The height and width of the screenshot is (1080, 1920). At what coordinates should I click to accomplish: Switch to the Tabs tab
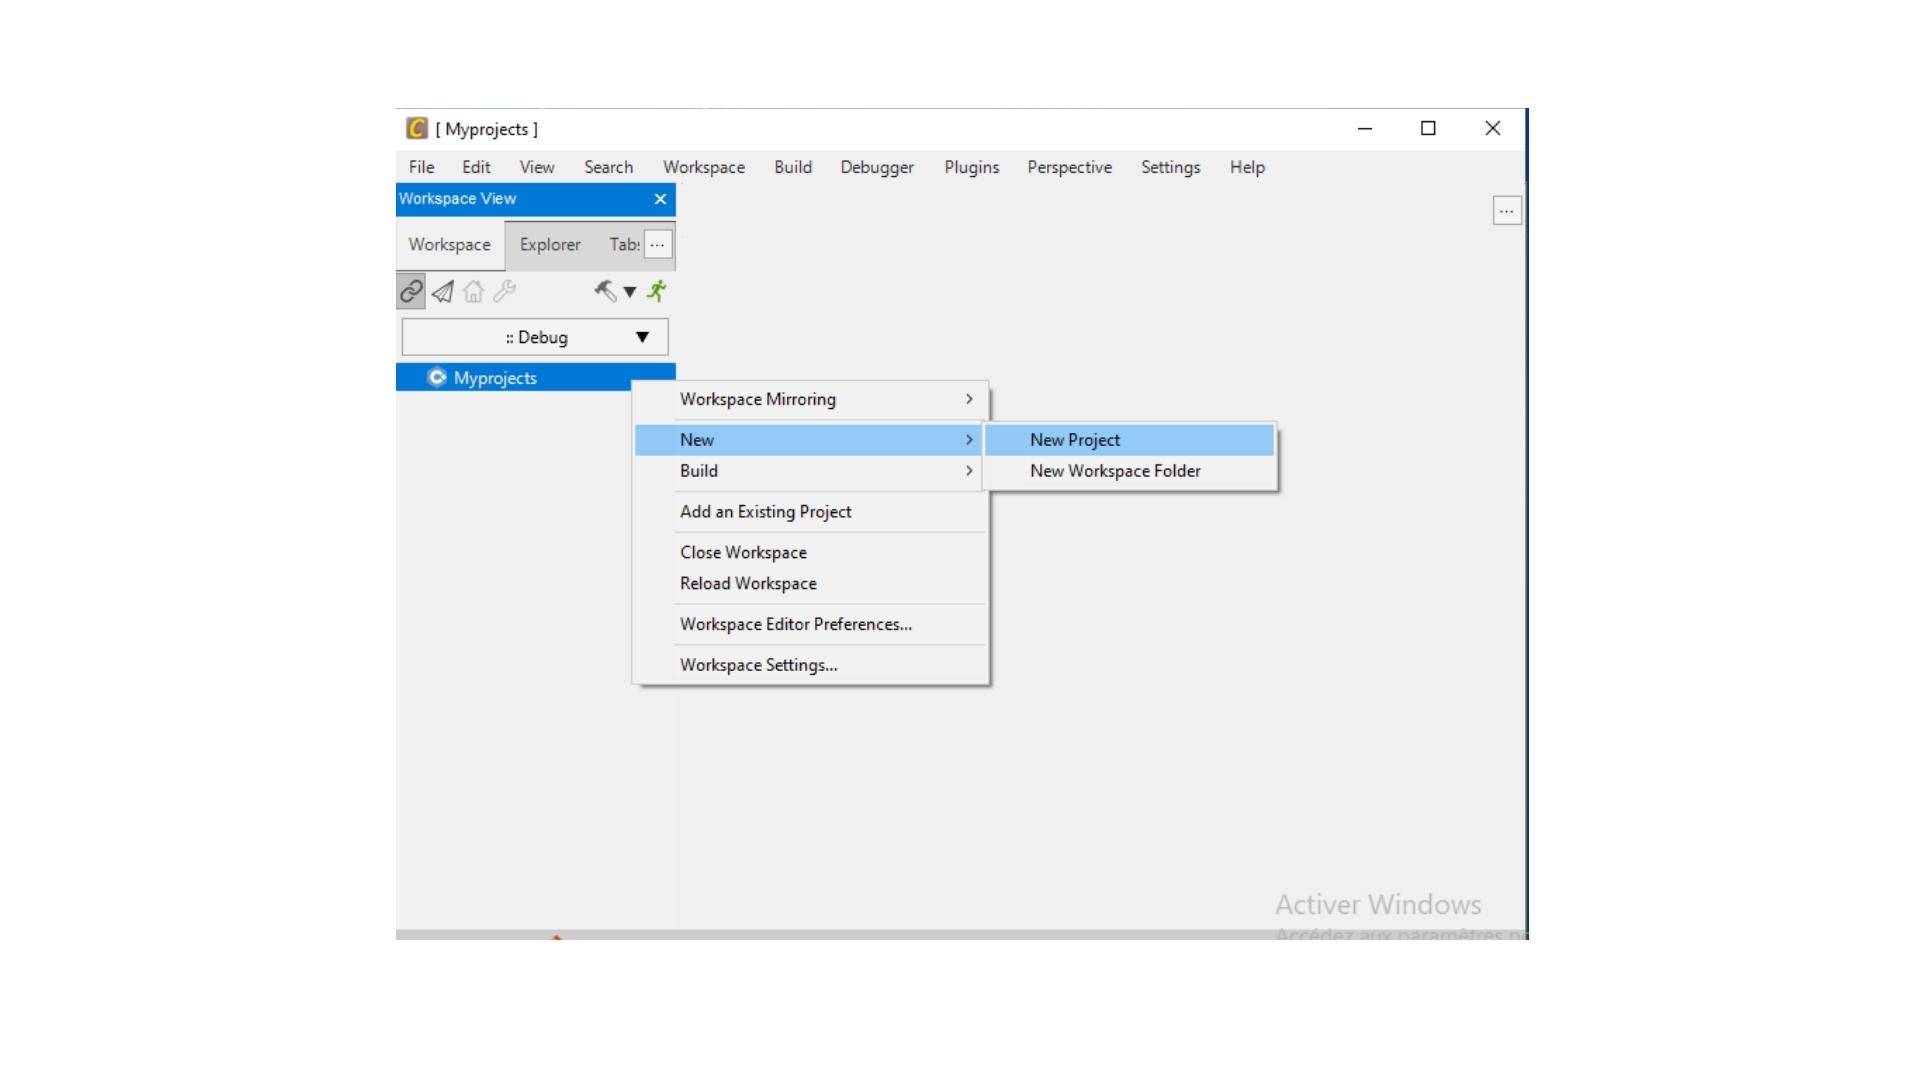click(x=624, y=244)
